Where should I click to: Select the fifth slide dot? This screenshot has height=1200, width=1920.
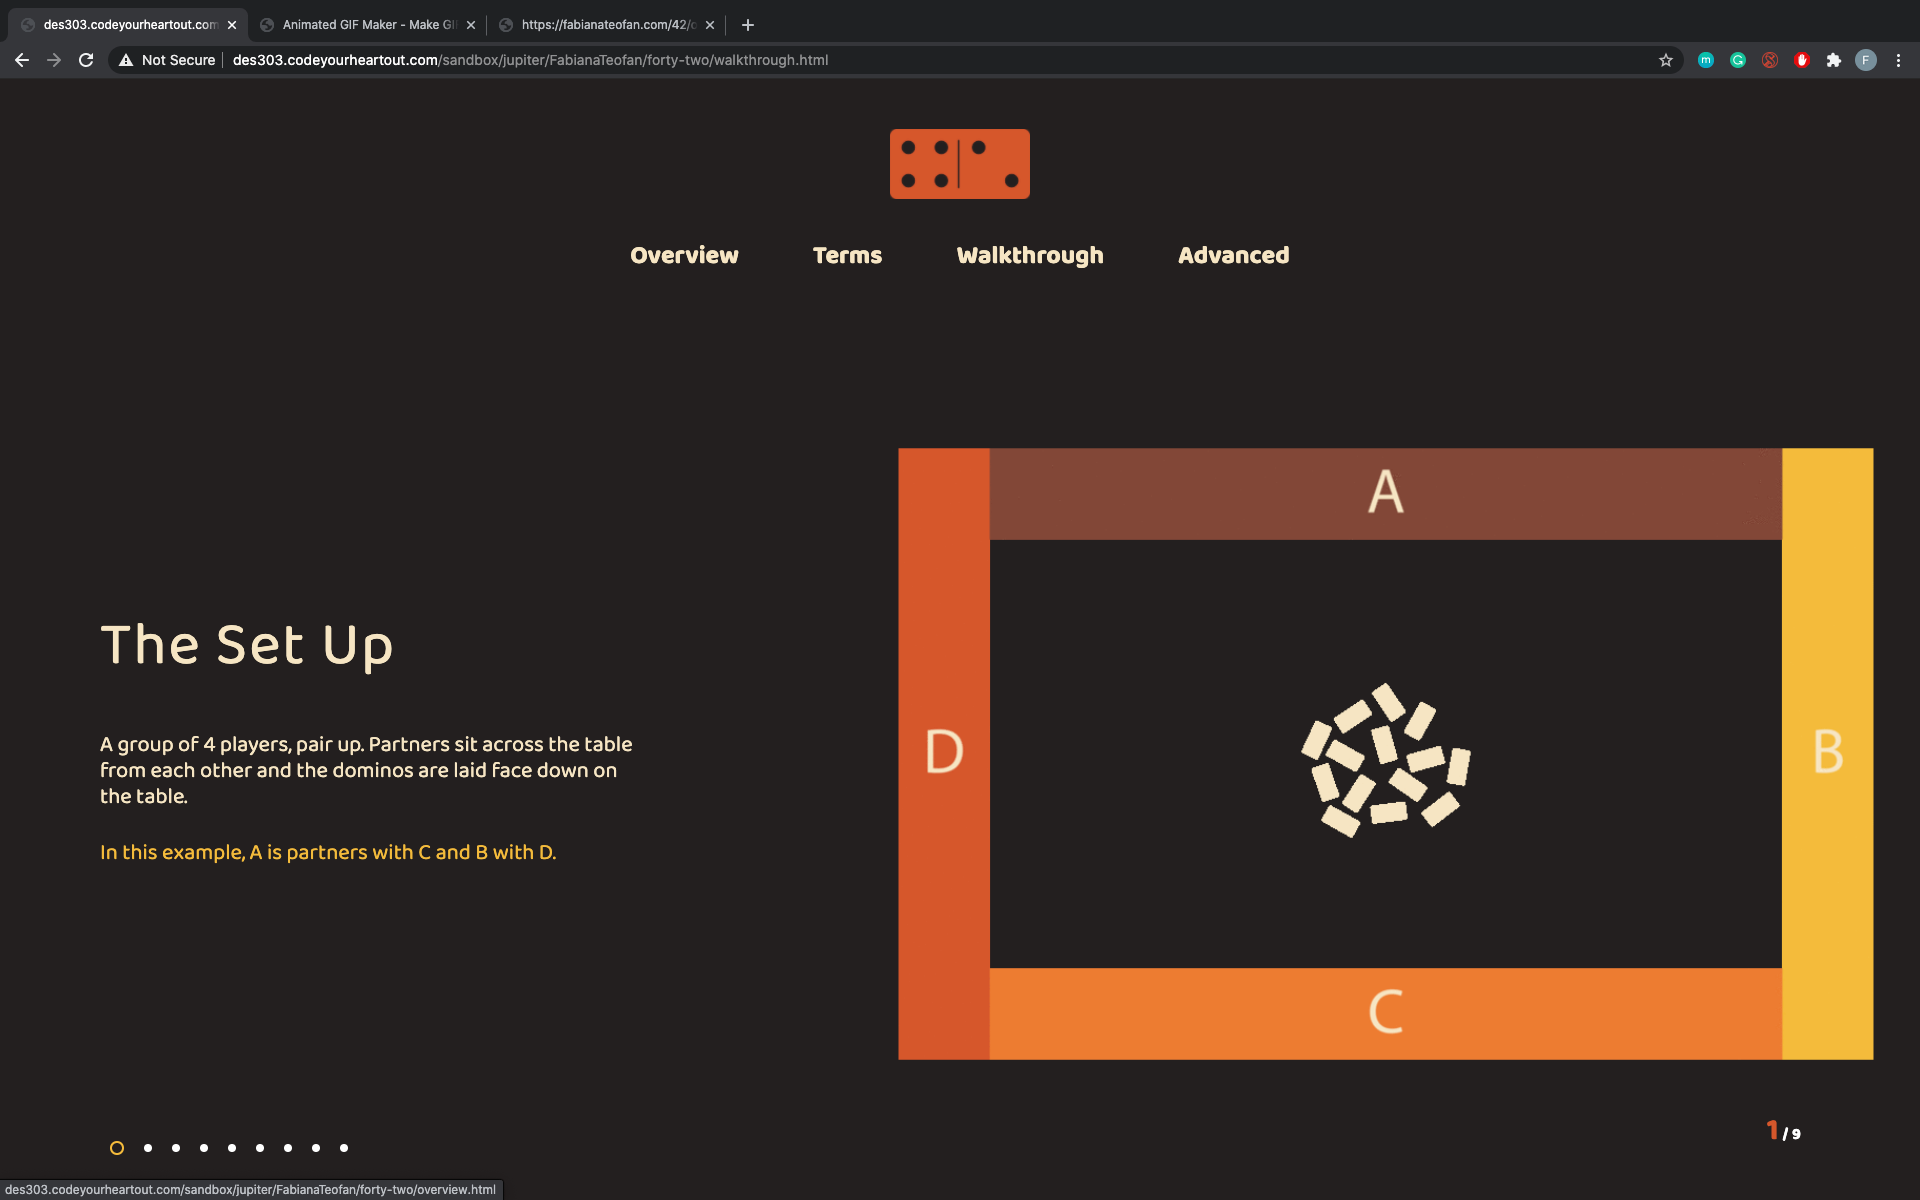232,1148
